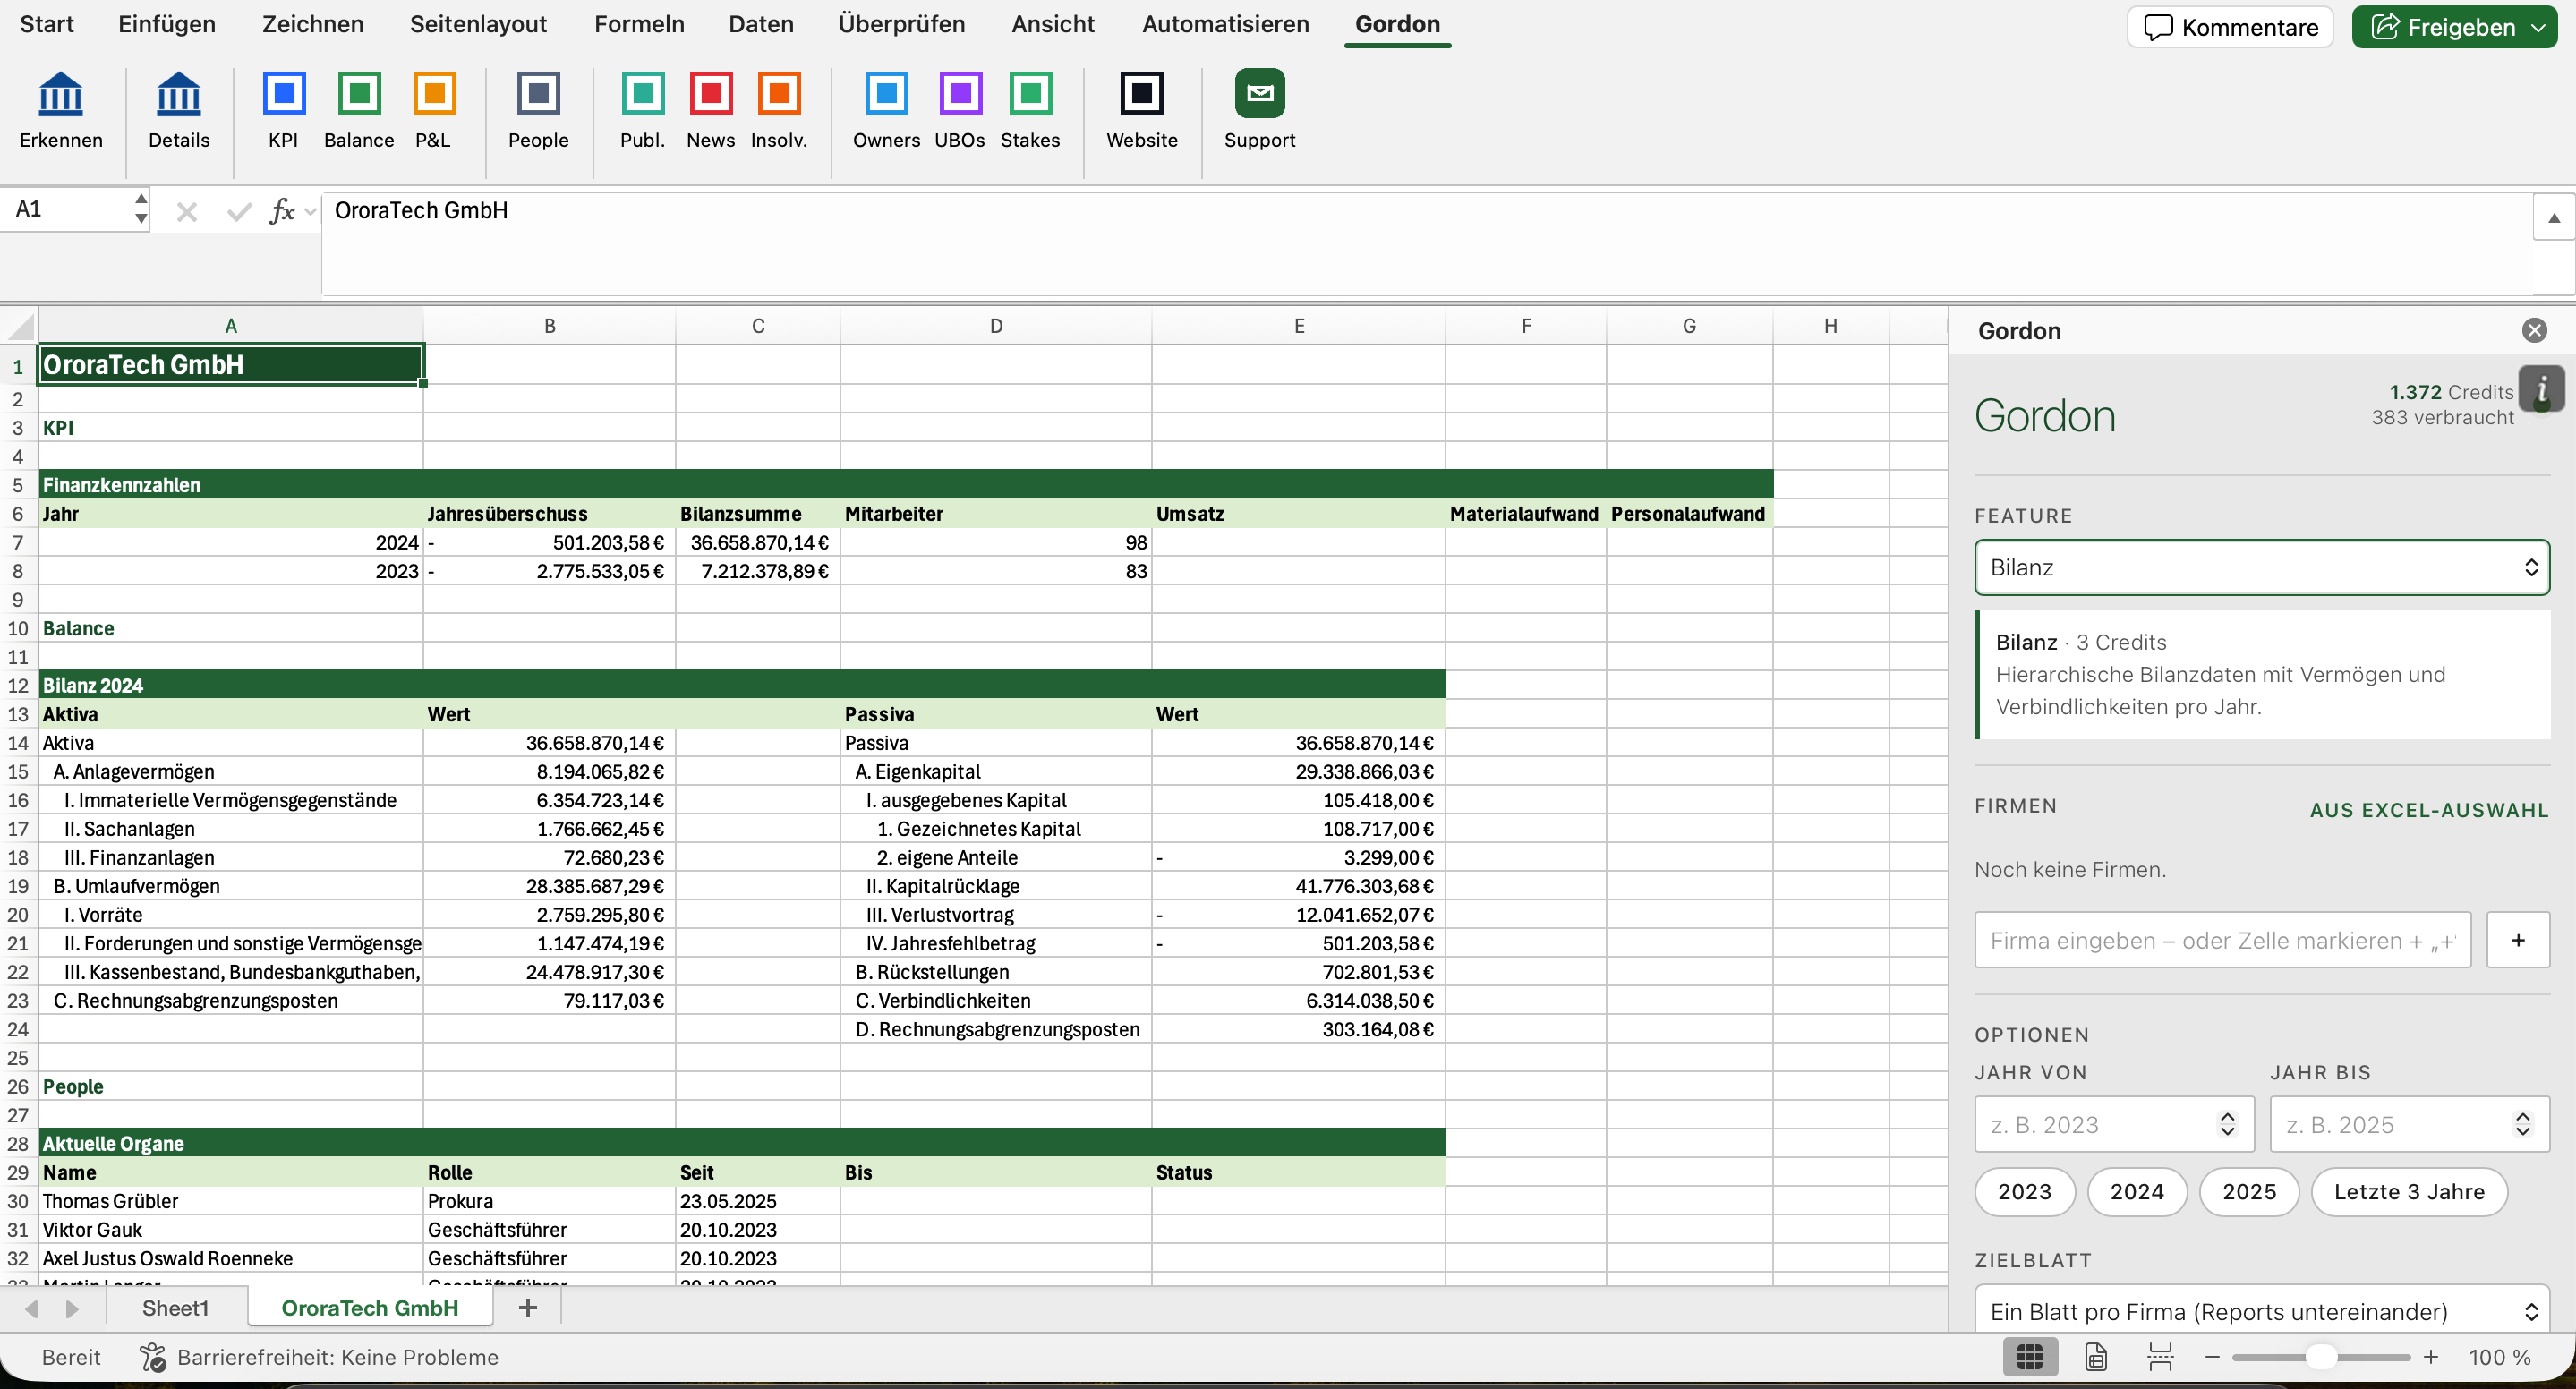2576x1389 pixels.
Task: Open the Start ribbon tab
Action: pyautogui.click(x=47, y=24)
